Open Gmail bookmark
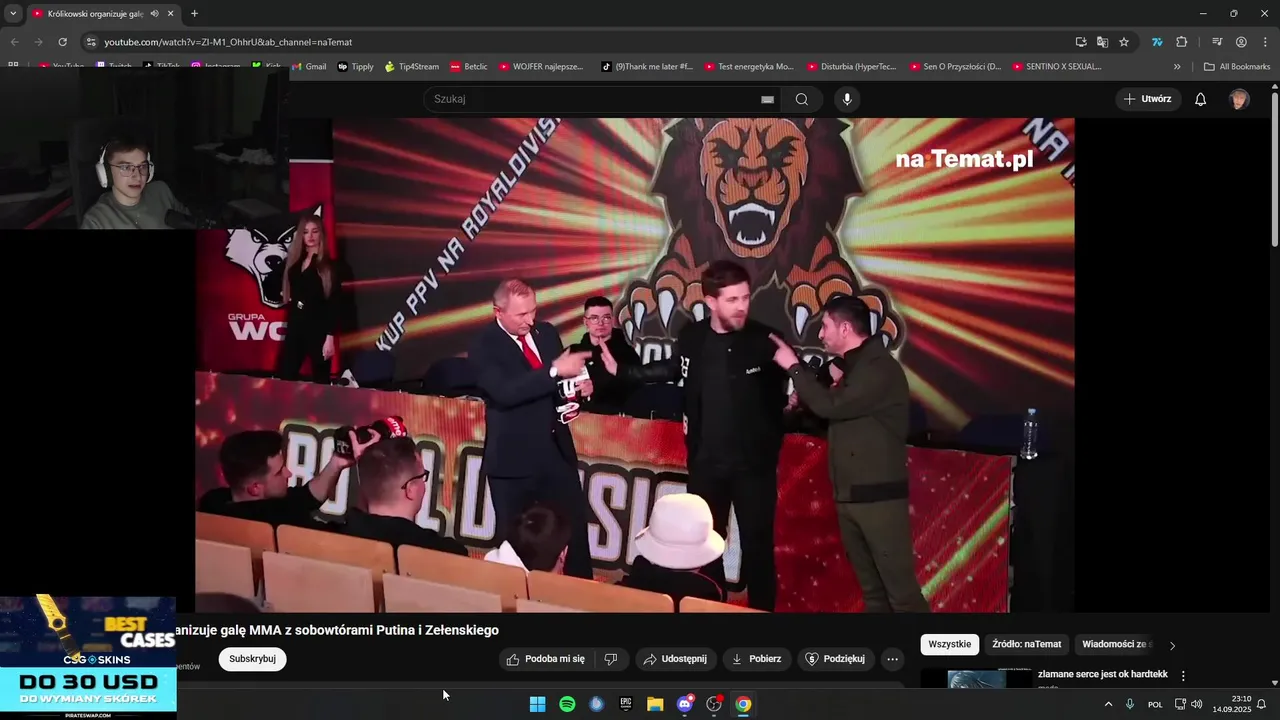The width and height of the screenshot is (1280, 720). [x=308, y=67]
